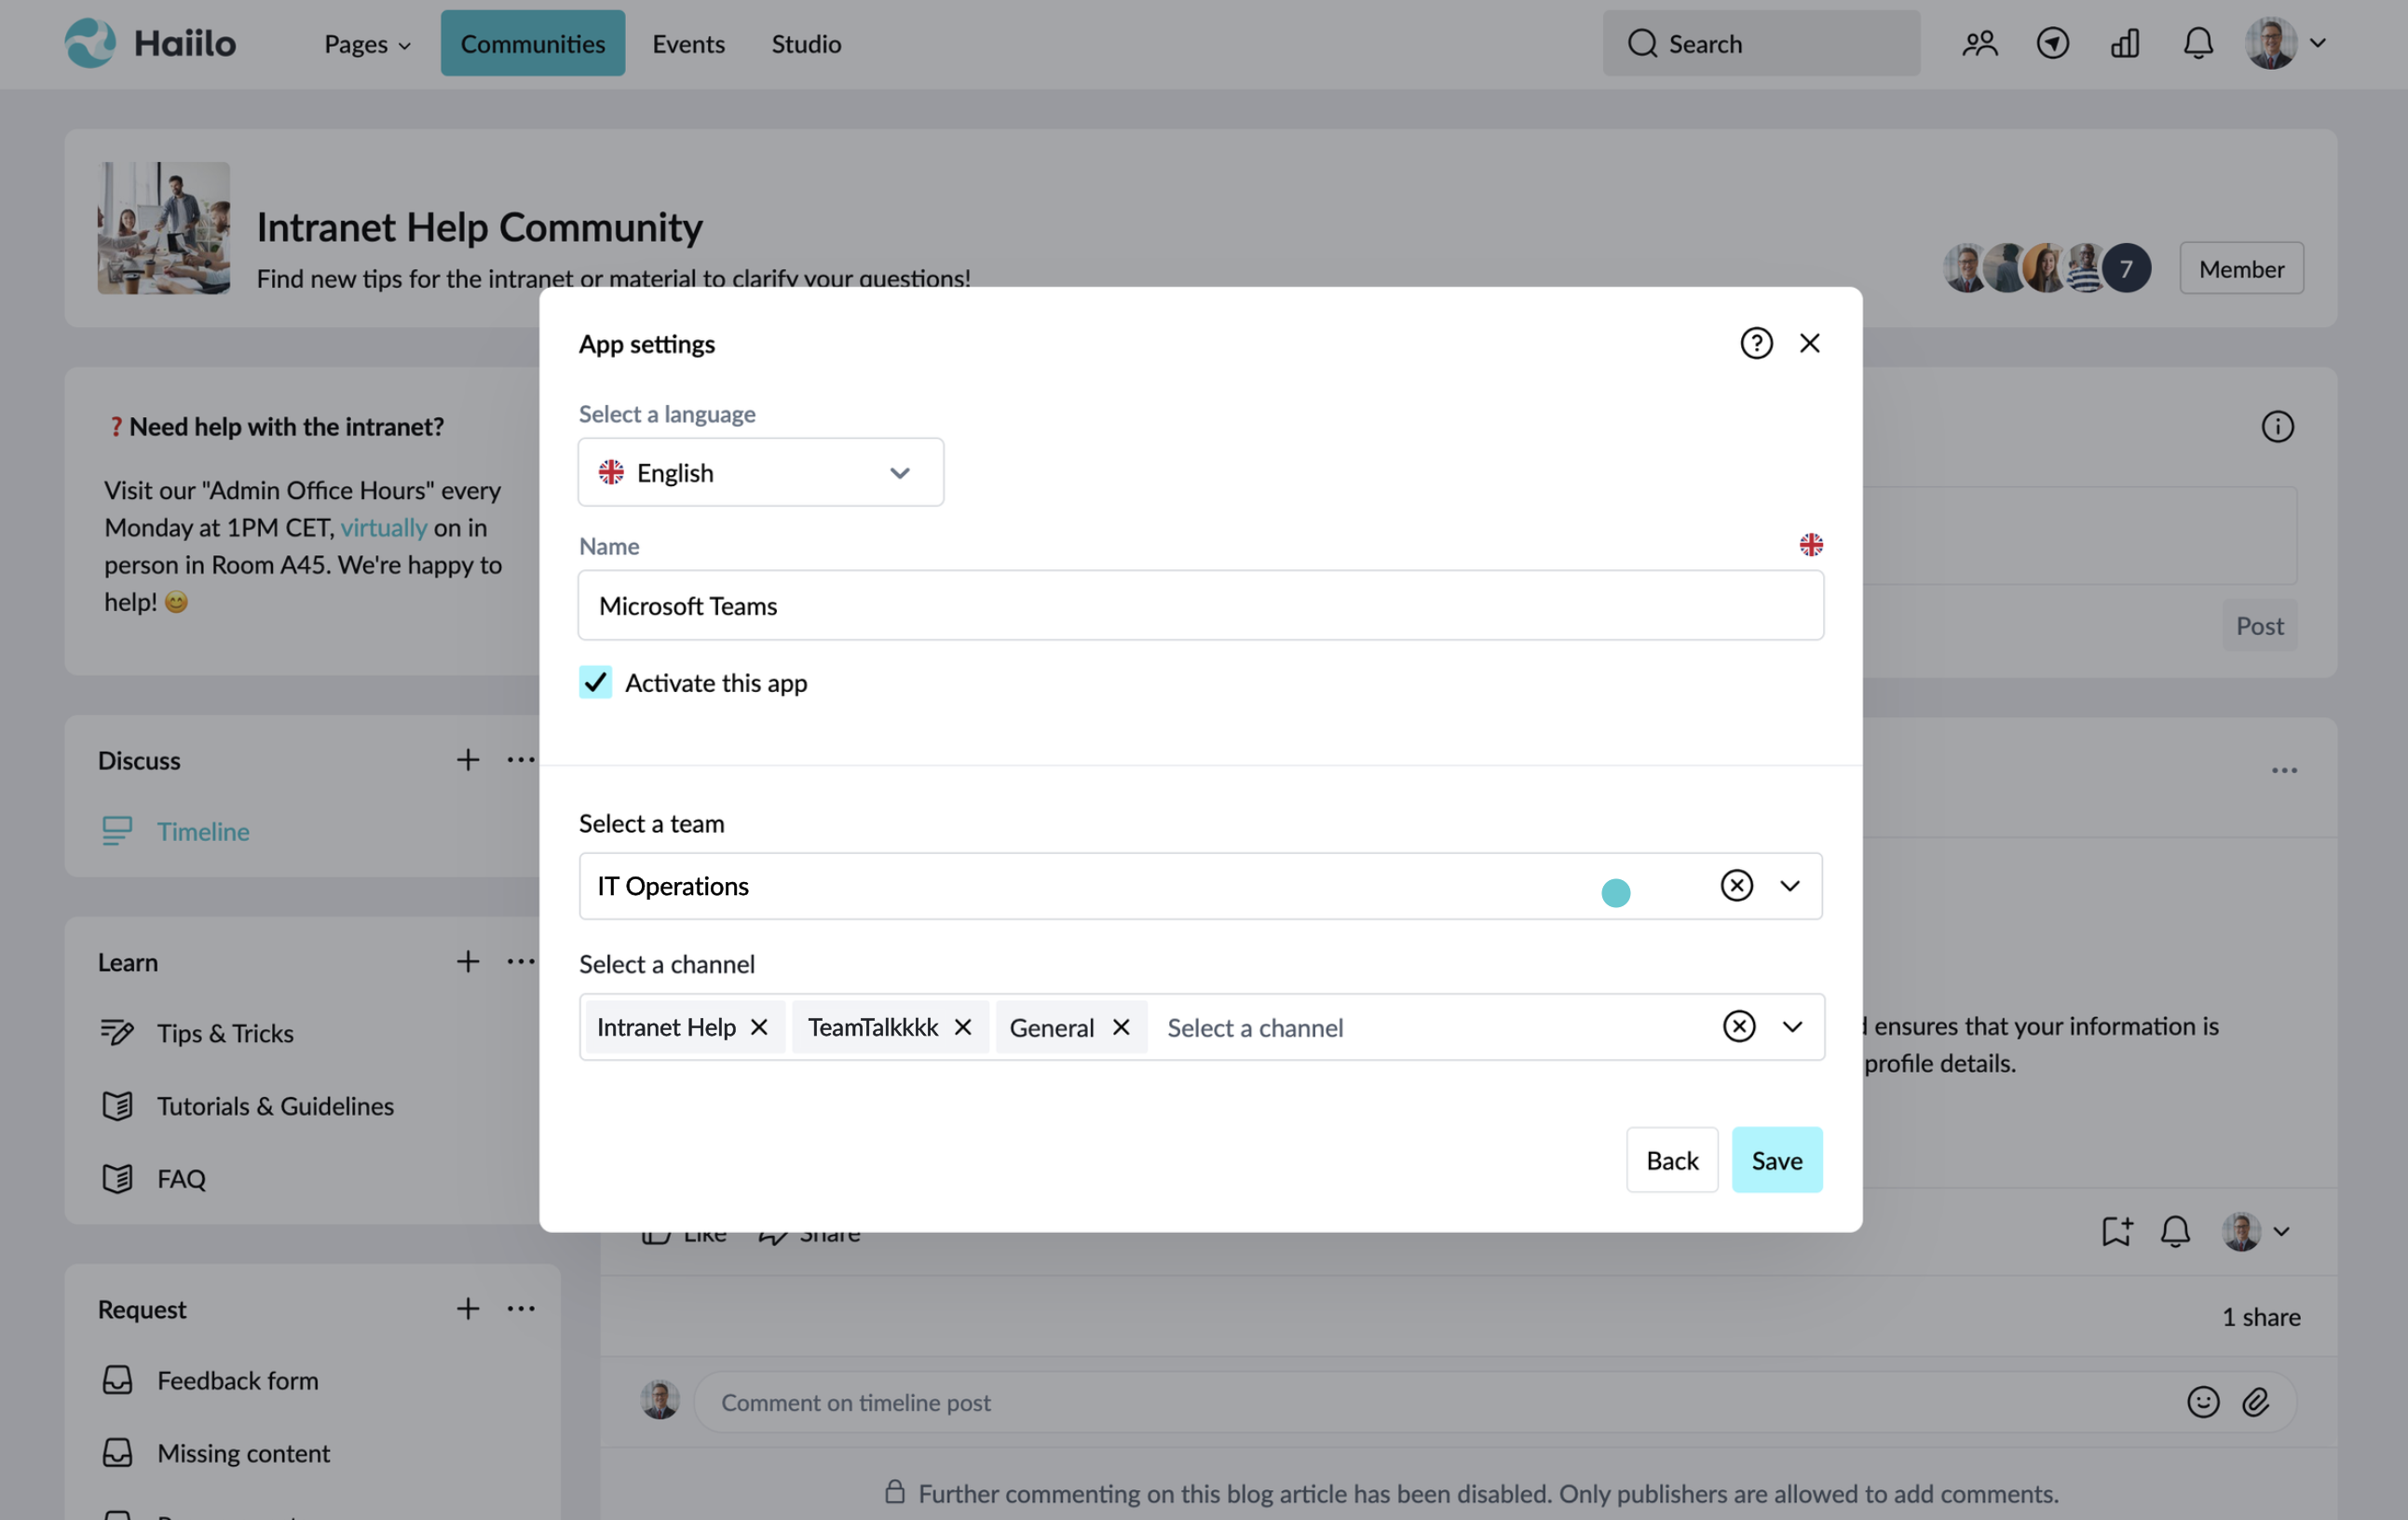Expand the Select a team dropdown arrow
2408x1520 pixels.
[1790, 885]
